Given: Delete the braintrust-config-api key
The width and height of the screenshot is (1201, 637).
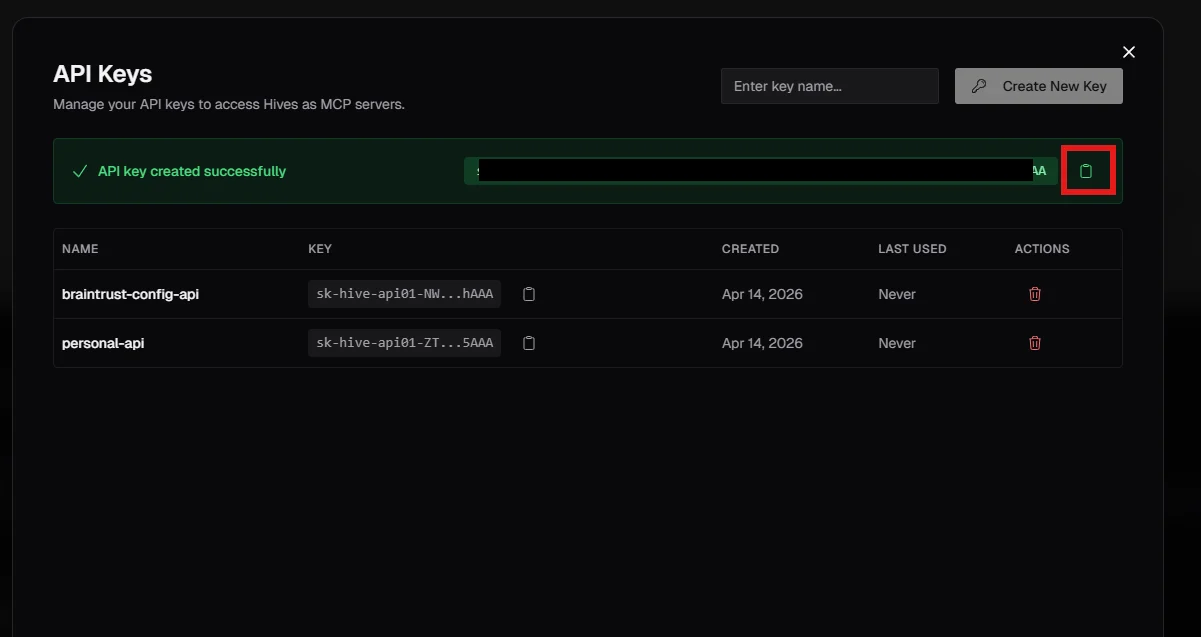Looking at the screenshot, I should point(1035,294).
